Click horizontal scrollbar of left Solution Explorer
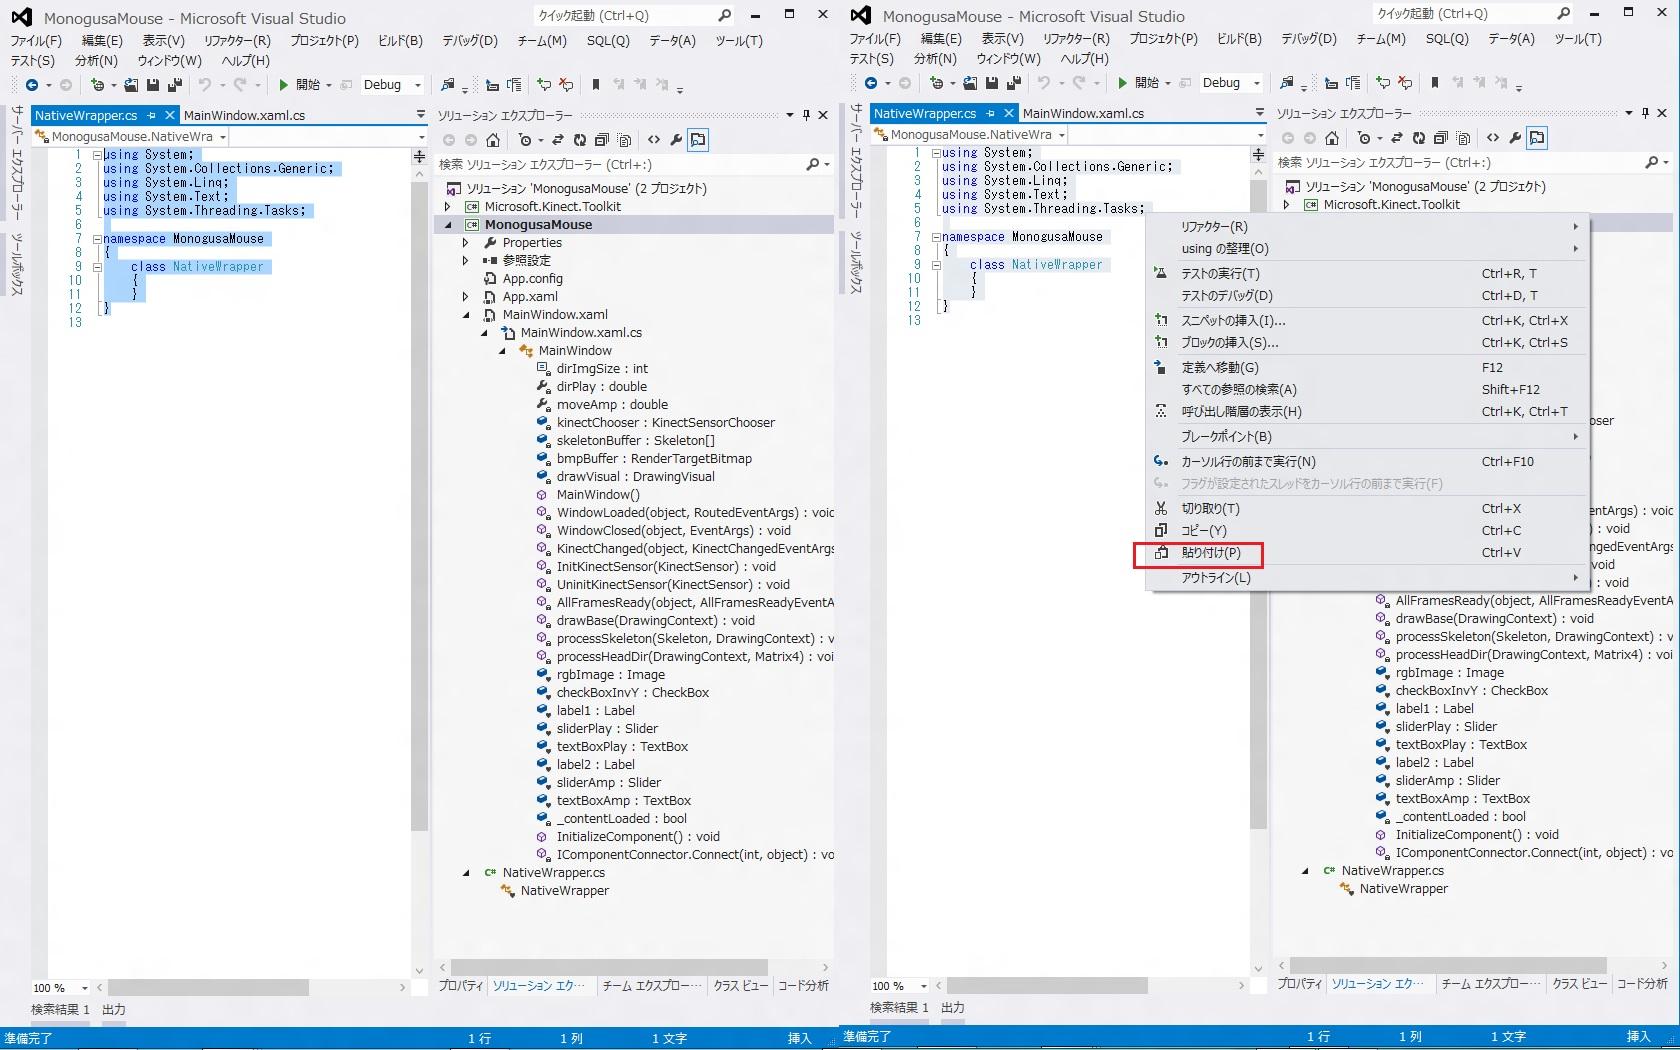This screenshot has height=1050, width=1680. point(609,967)
